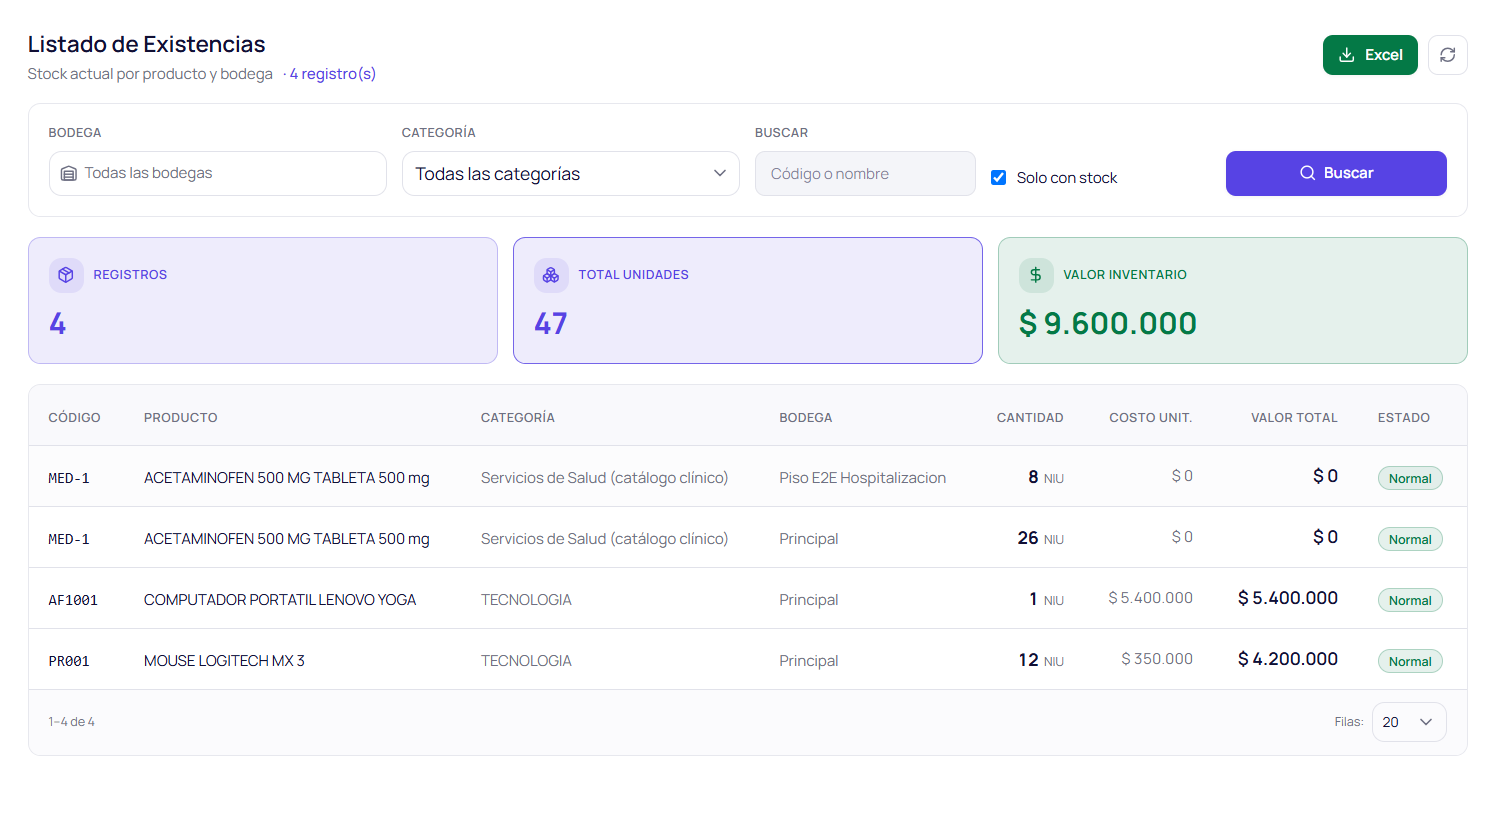
Task: Click the refresh icon button
Action: [x=1447, y=55]
